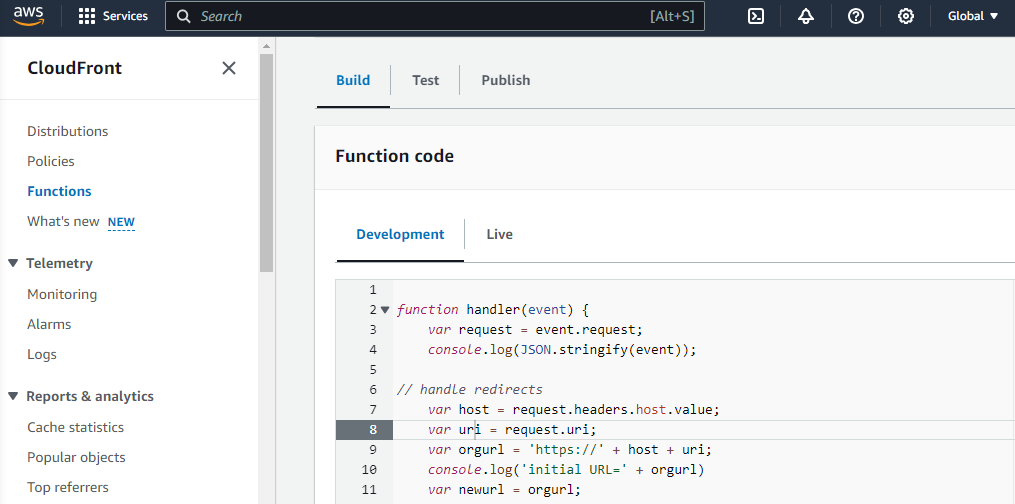This screenshot has width=1015, height=504.
Task: Focus the AWS search field
Action: click(x=435, y=16)
